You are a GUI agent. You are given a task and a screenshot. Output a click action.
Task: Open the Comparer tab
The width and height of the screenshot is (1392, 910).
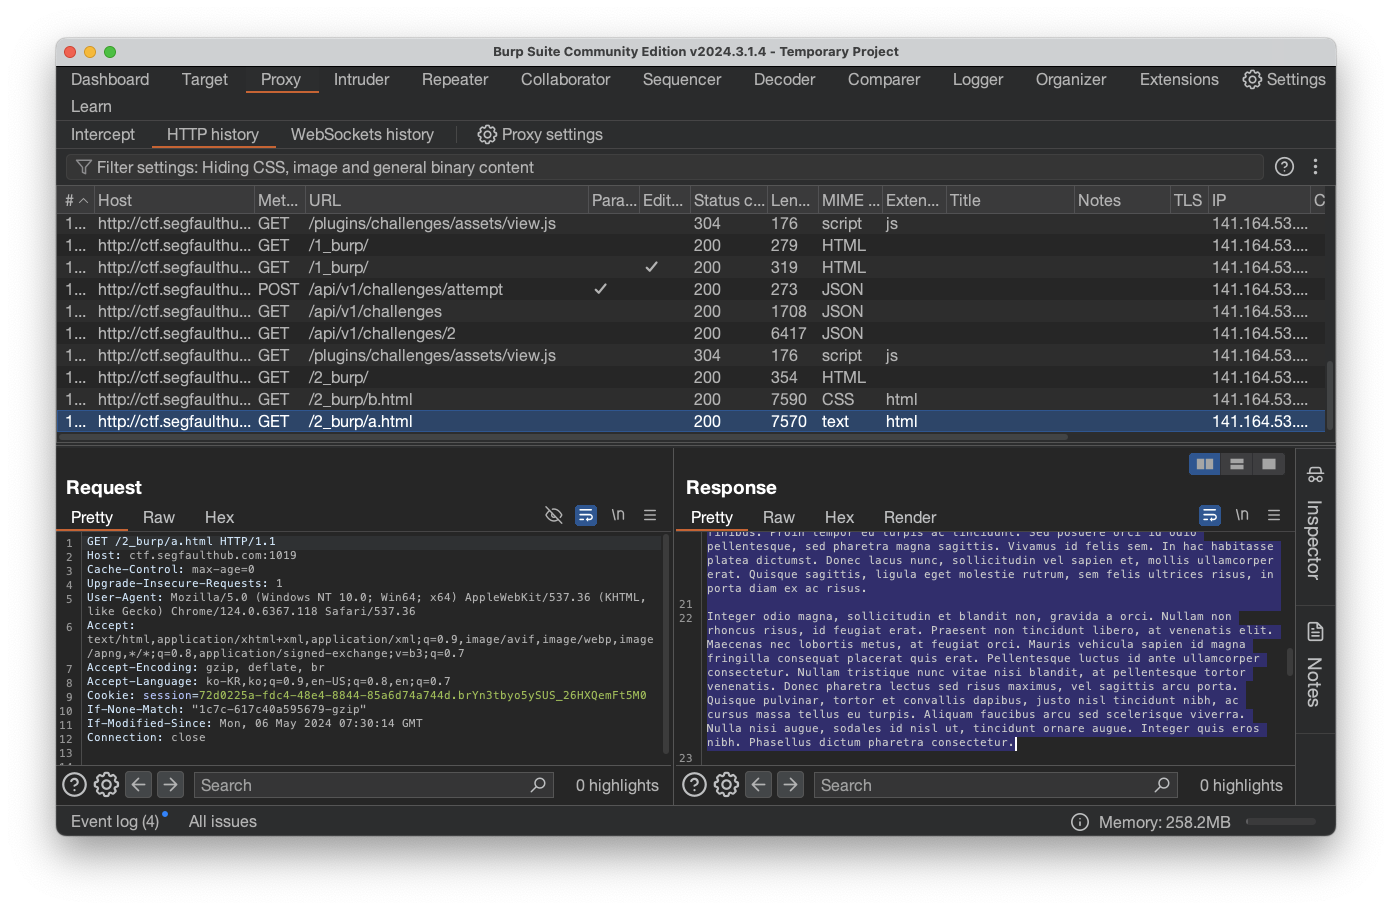(x=884, y=79)
